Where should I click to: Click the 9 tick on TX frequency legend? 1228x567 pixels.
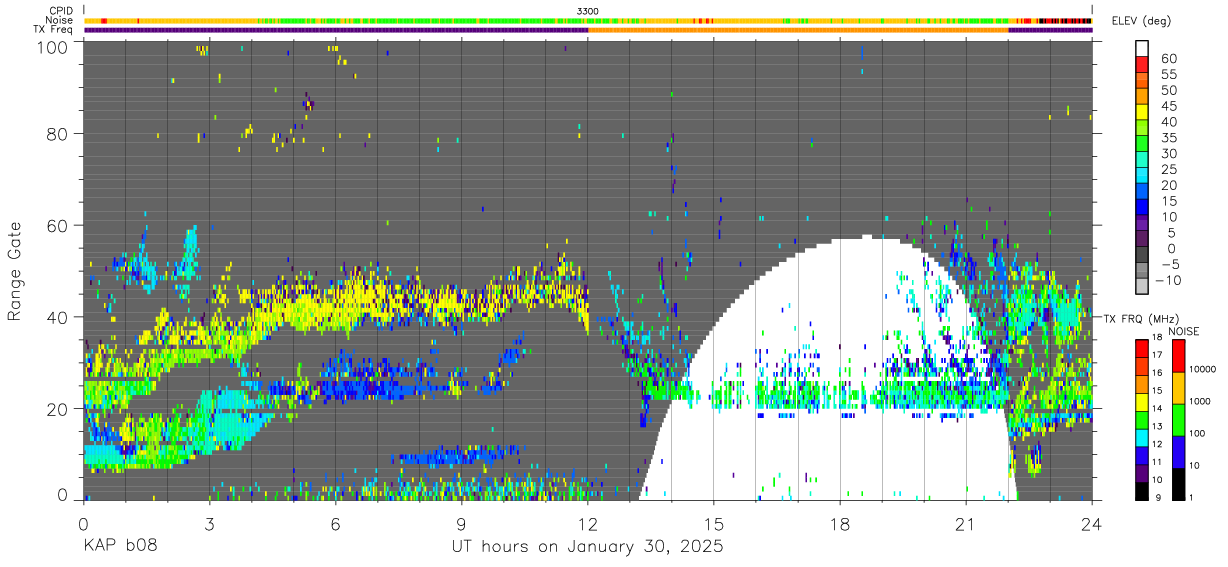(x=1160, y=497)
